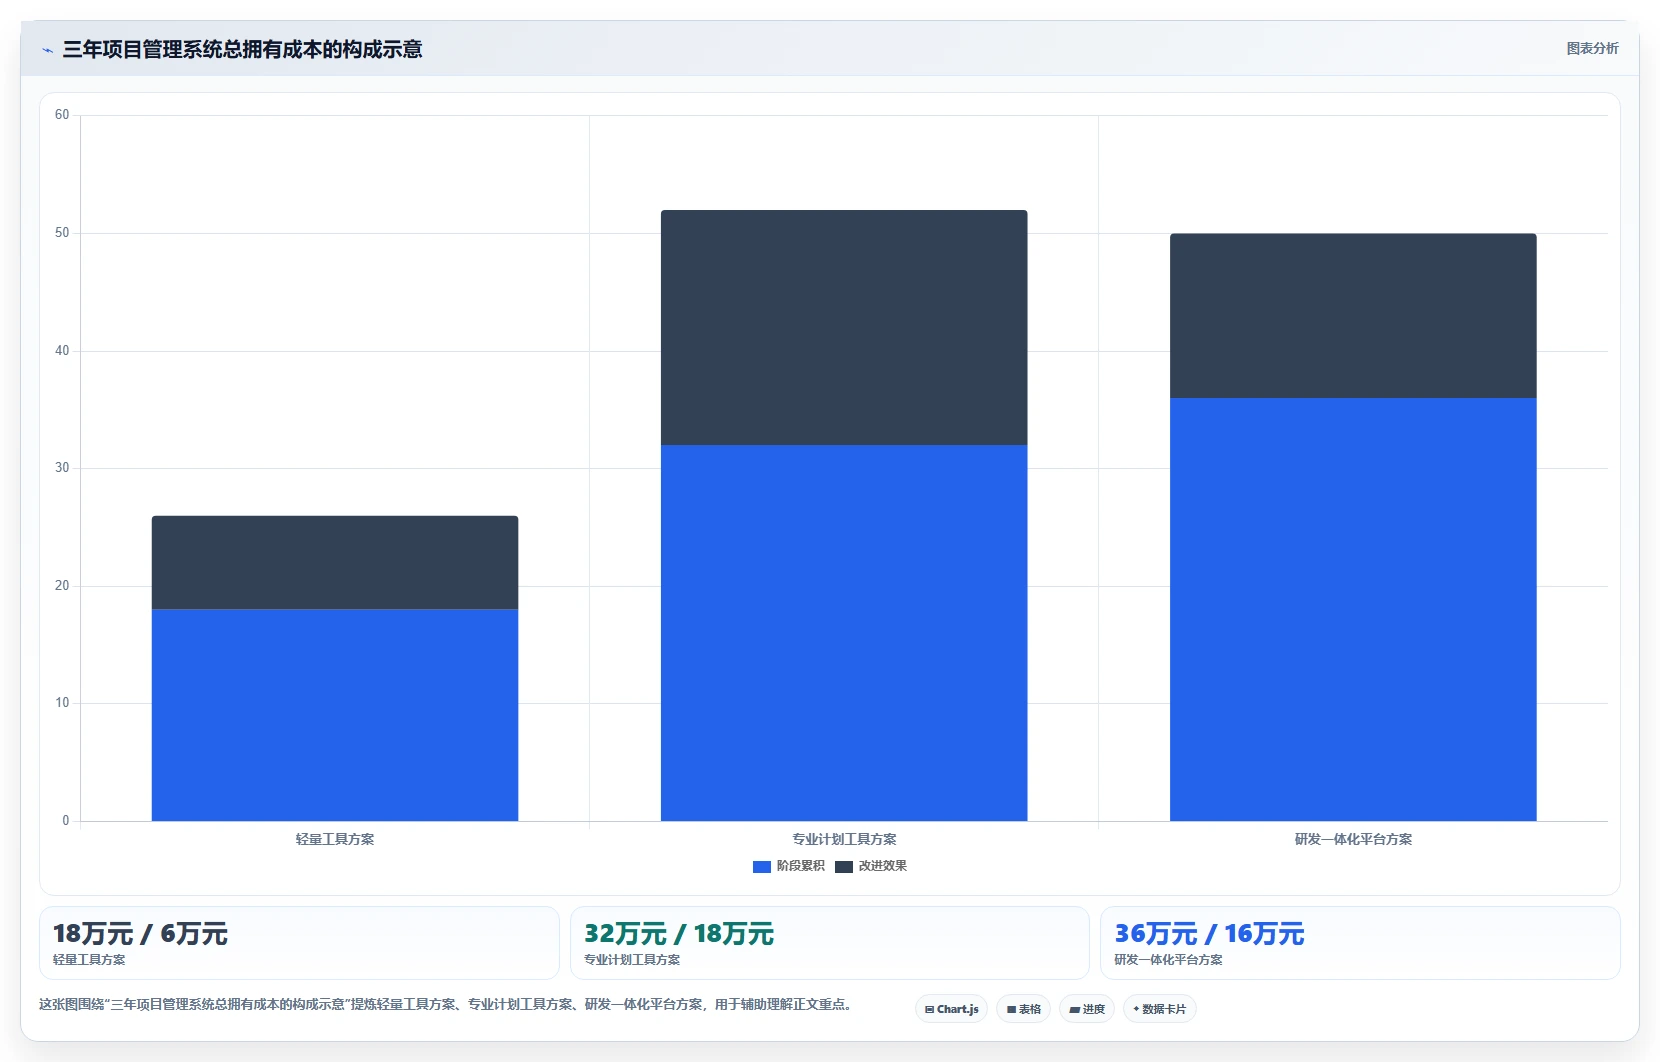The width and height of the screenshot is (1660, 1062).
Task: Open the 32万元 / 18万元 data card
Action: coord(829,943)
